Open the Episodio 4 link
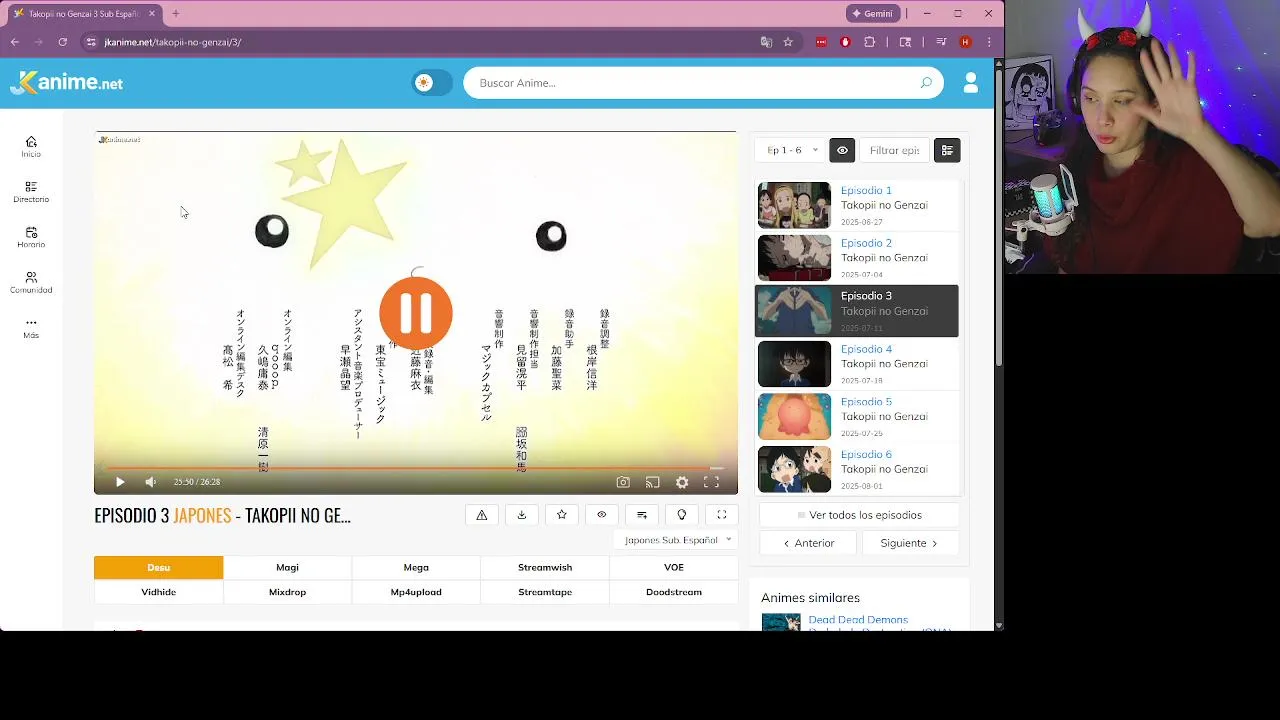 click(866, 349)
